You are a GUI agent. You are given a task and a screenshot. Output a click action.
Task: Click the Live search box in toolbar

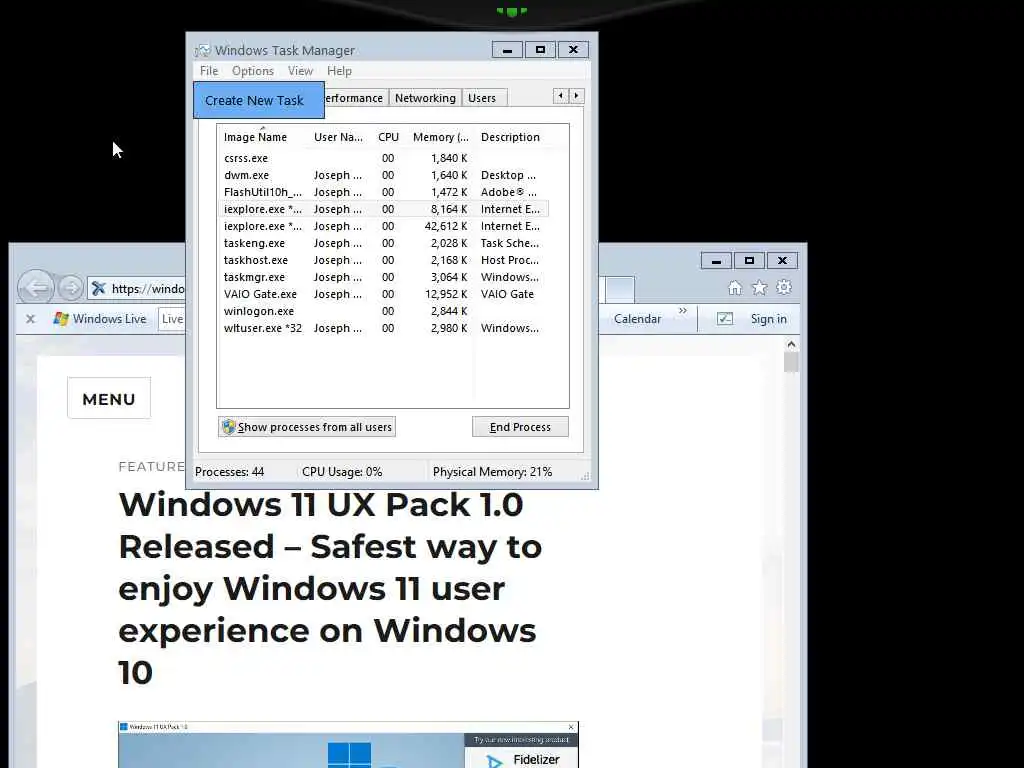(172, 319)
